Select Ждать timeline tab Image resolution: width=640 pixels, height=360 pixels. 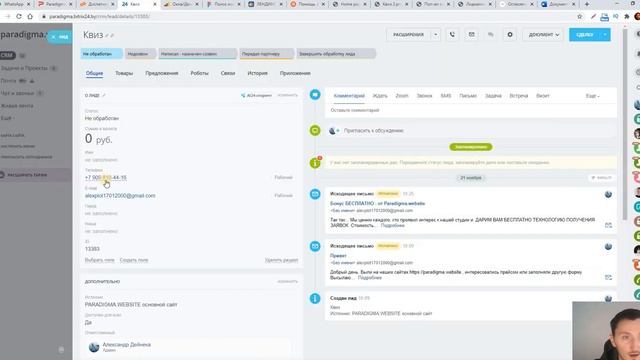380,96
